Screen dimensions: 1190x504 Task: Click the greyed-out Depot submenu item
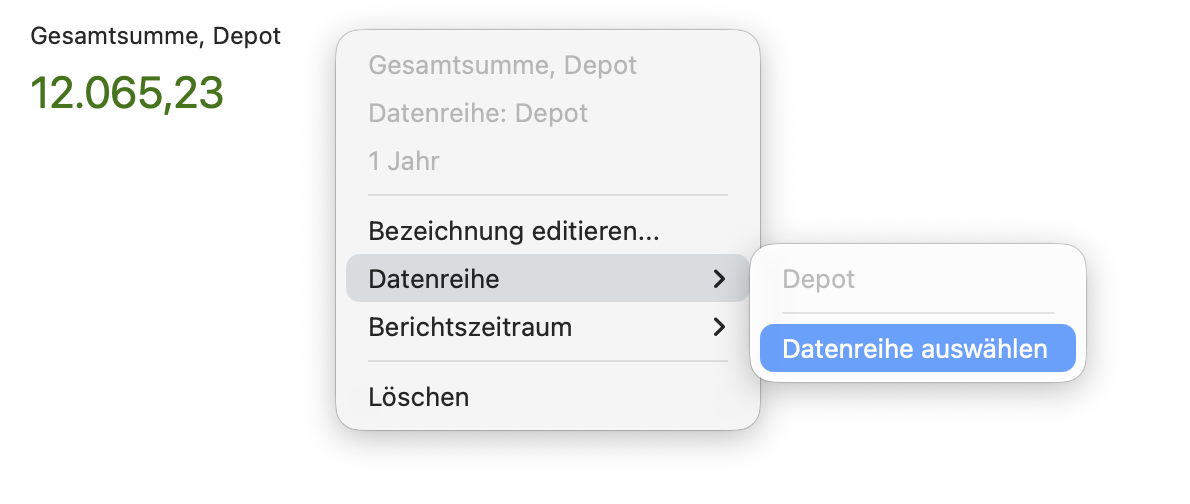click(819, 279)
